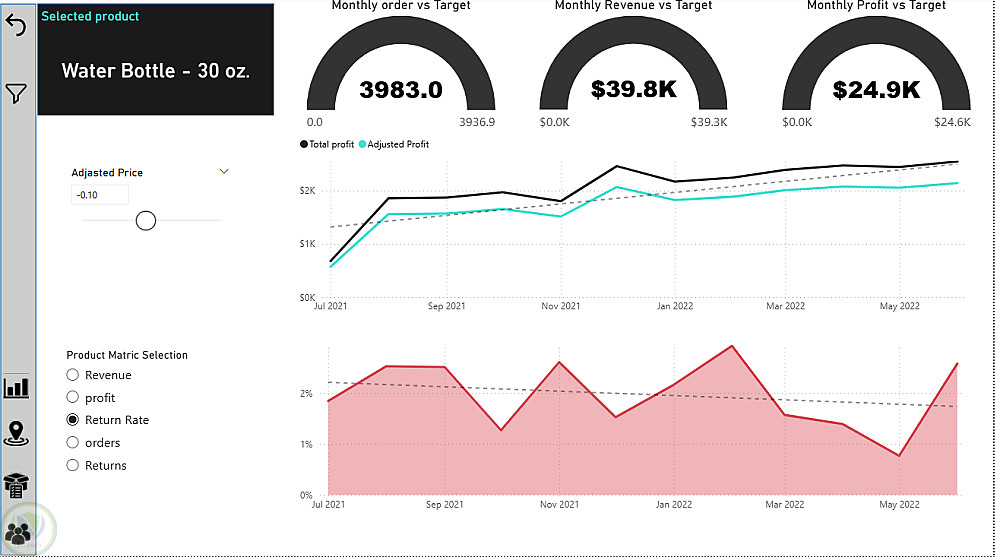Click the Adjusted Price value field

99,195
